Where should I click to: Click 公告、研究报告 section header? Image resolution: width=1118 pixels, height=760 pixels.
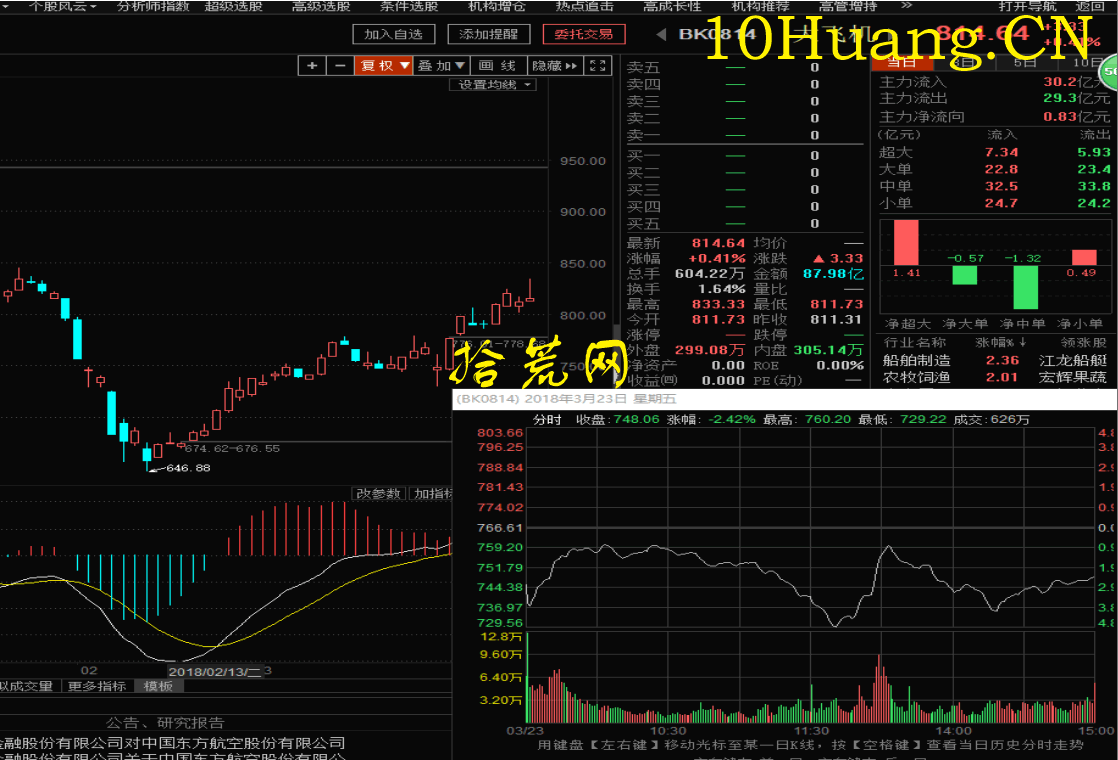pos(165,723)
